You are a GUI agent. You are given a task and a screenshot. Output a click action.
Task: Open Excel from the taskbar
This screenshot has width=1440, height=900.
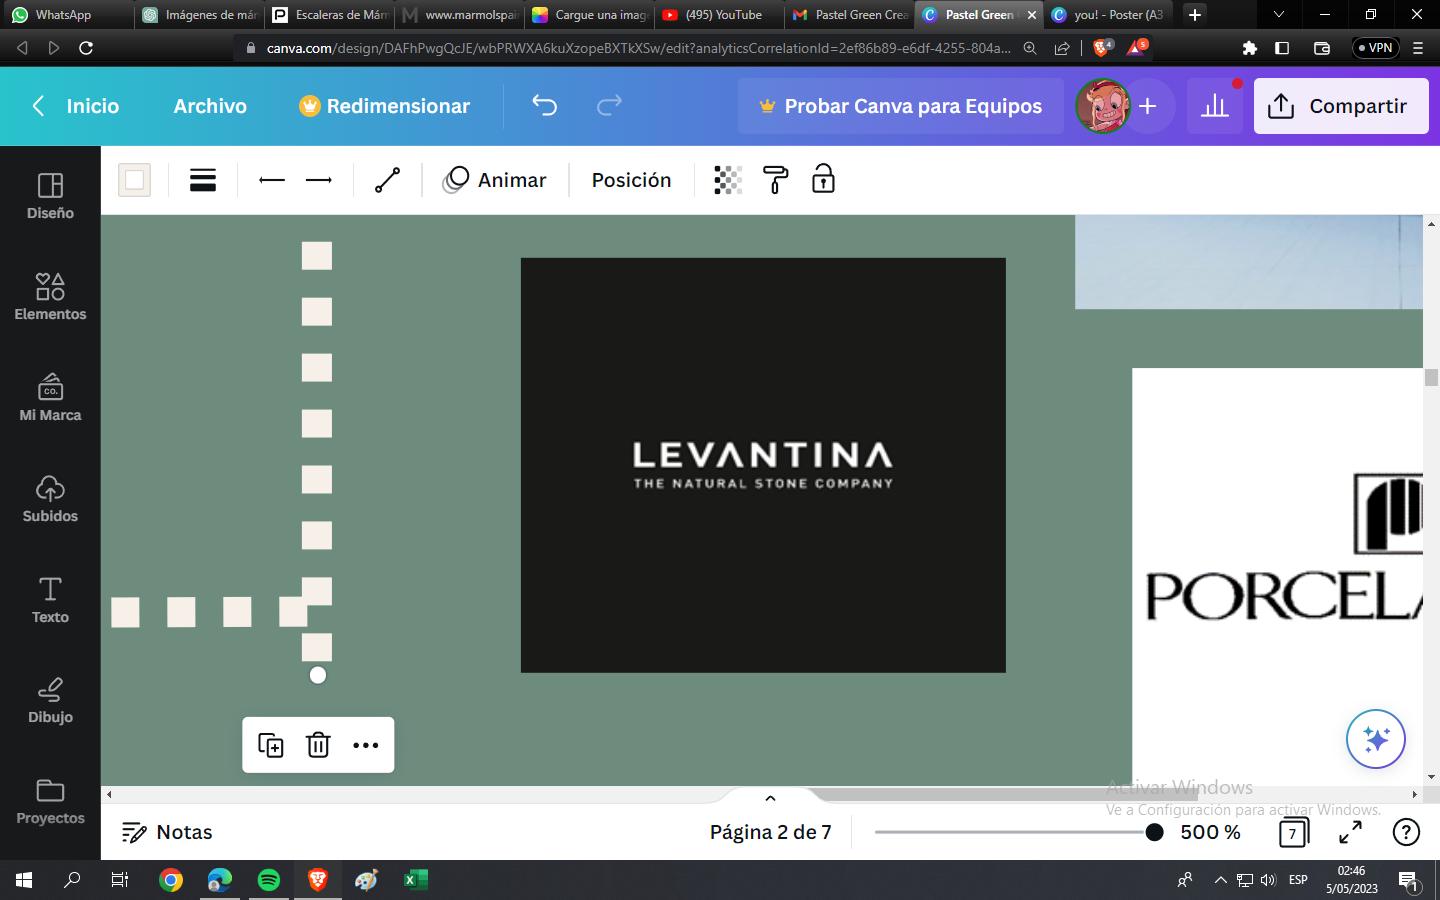pyautogui.click(x=415, y=880)
